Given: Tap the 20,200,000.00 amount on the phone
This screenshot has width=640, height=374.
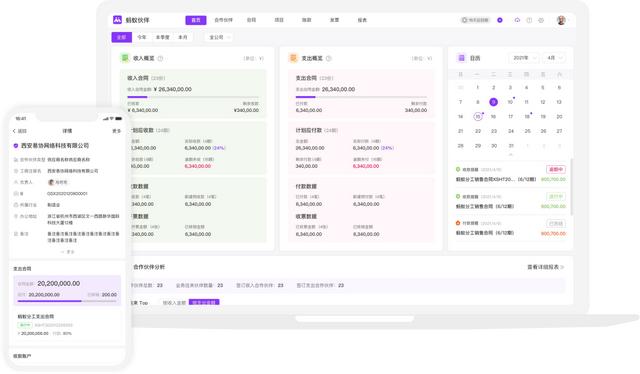Looking at the screenshot, I should pyautogui.click(x=59, y=283).
